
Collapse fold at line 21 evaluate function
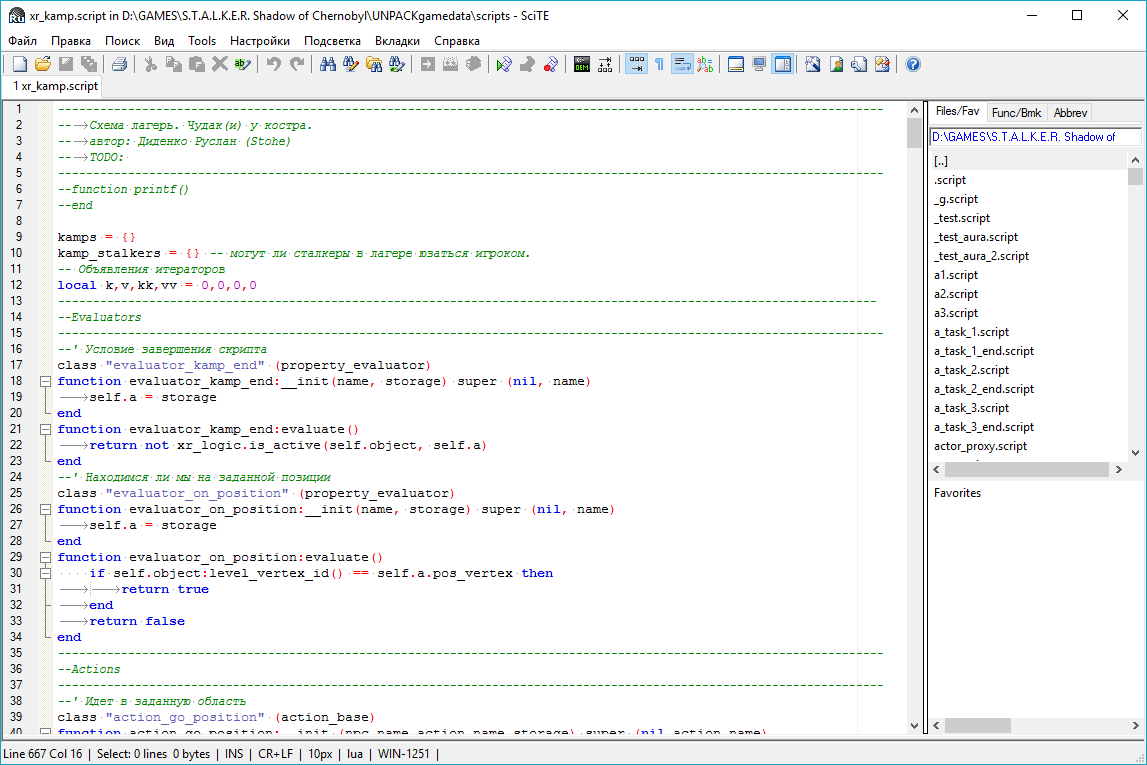45,429
